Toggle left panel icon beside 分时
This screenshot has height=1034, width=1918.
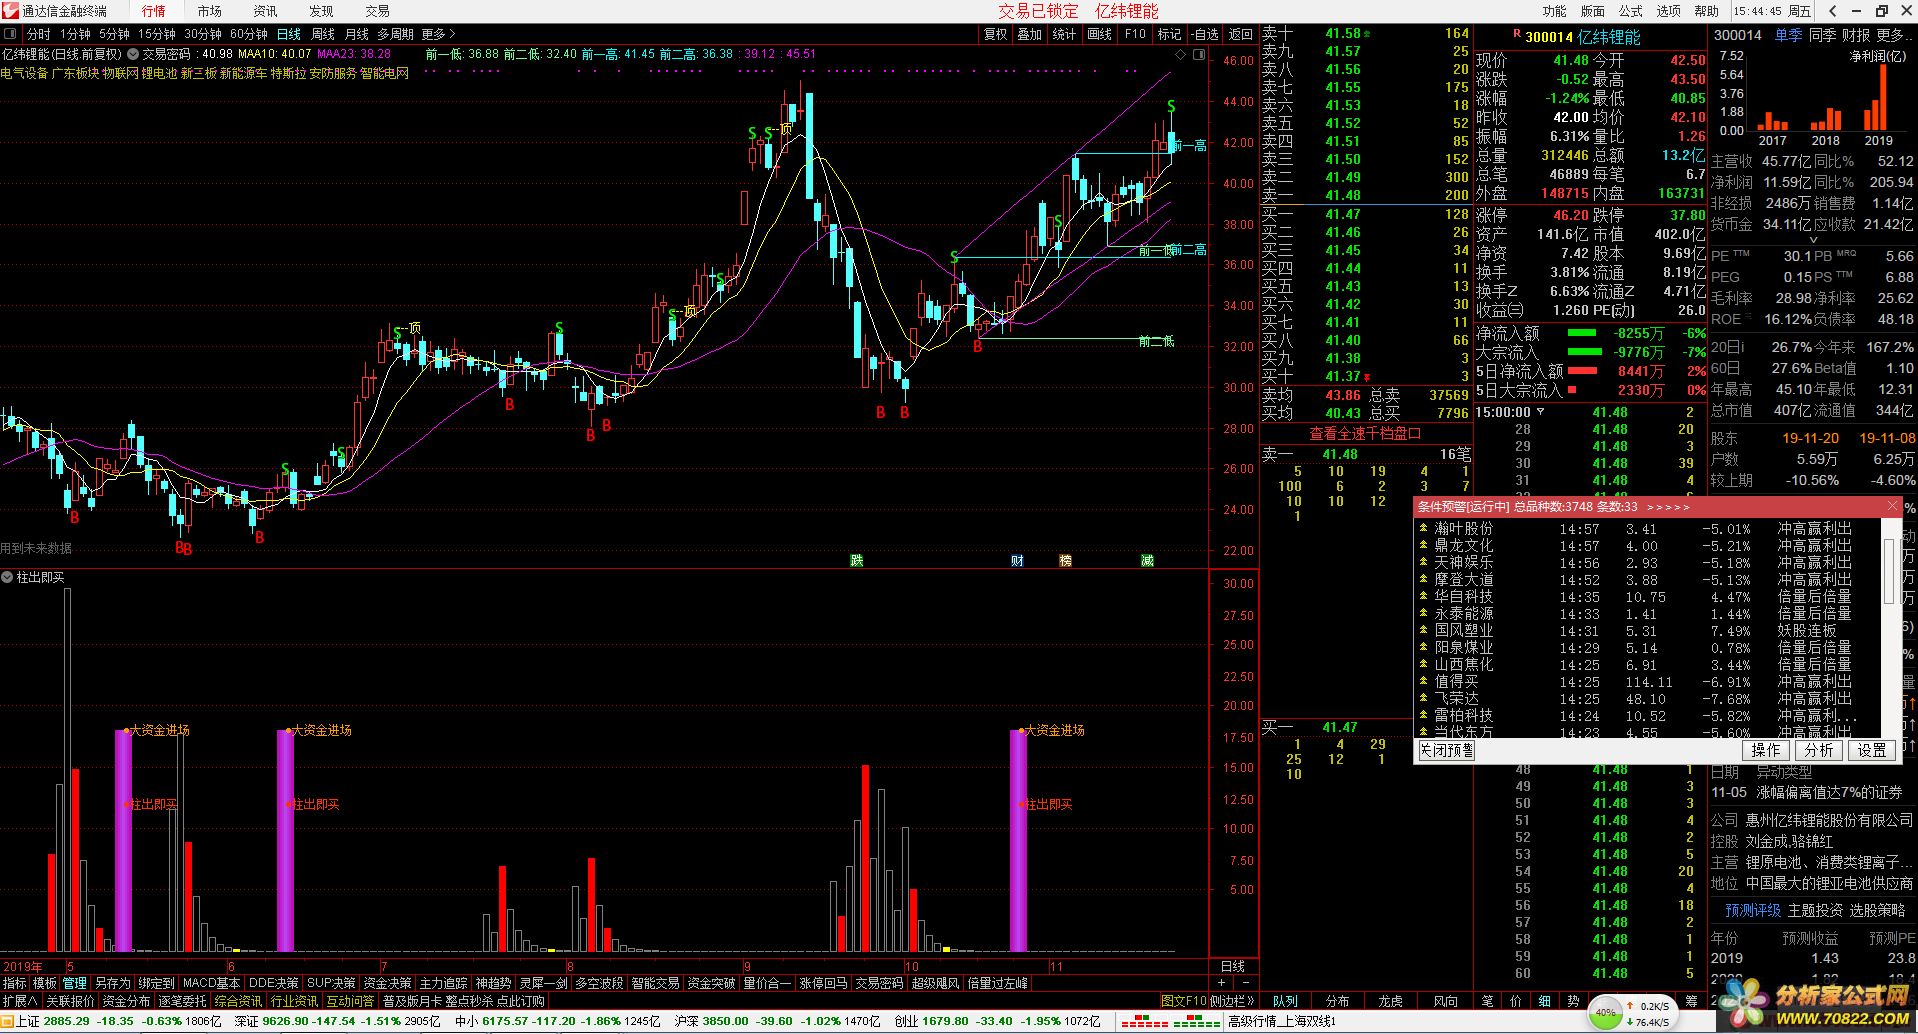pos(11,34)
